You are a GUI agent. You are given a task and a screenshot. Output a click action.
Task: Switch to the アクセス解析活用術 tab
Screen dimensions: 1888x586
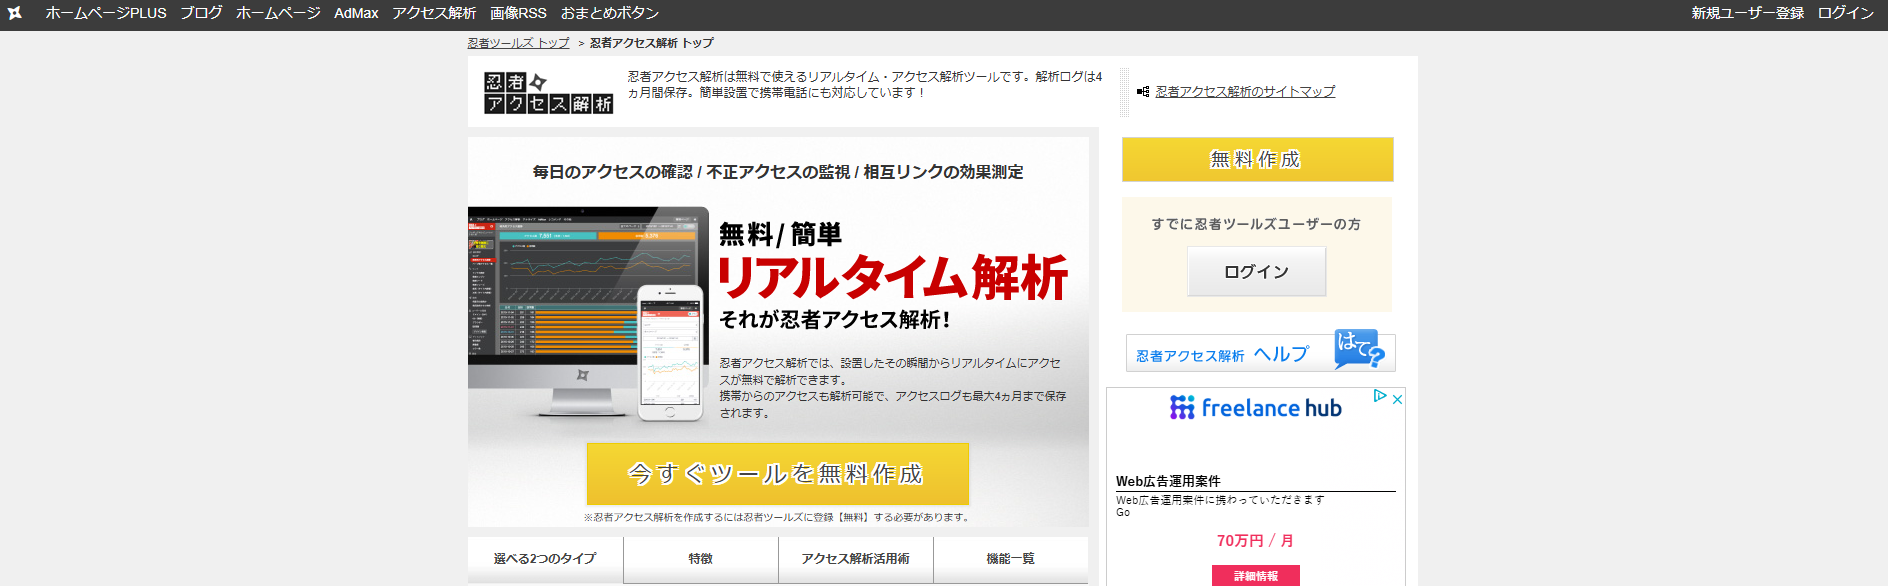(x=855, y=559)
